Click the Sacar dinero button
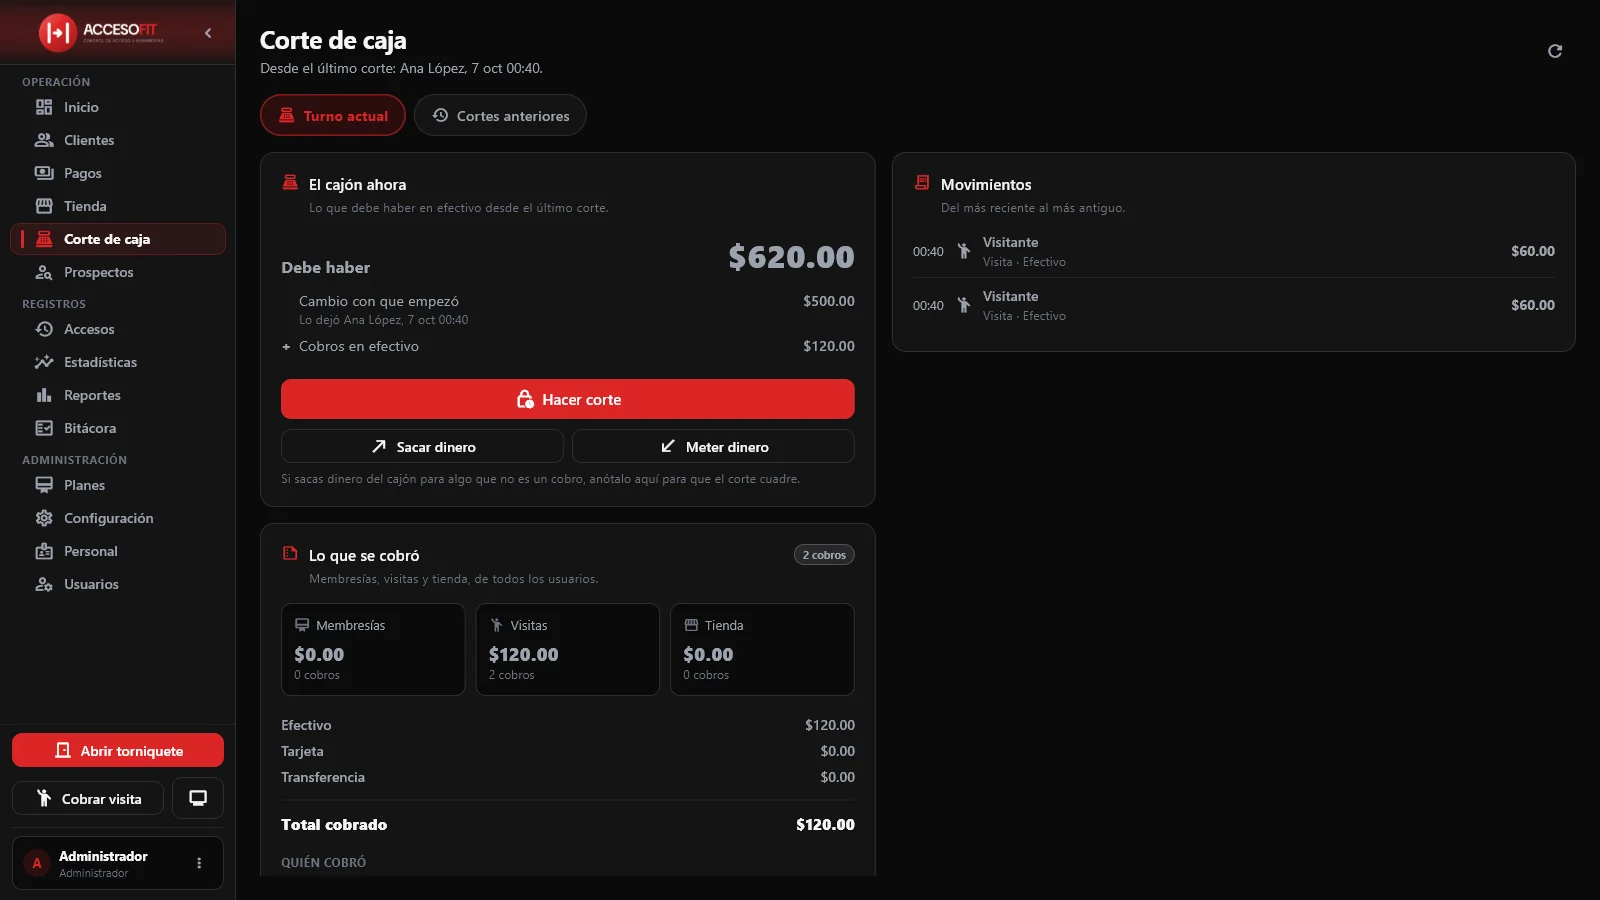Viewport: 1600px width, 900px height. 422,447
